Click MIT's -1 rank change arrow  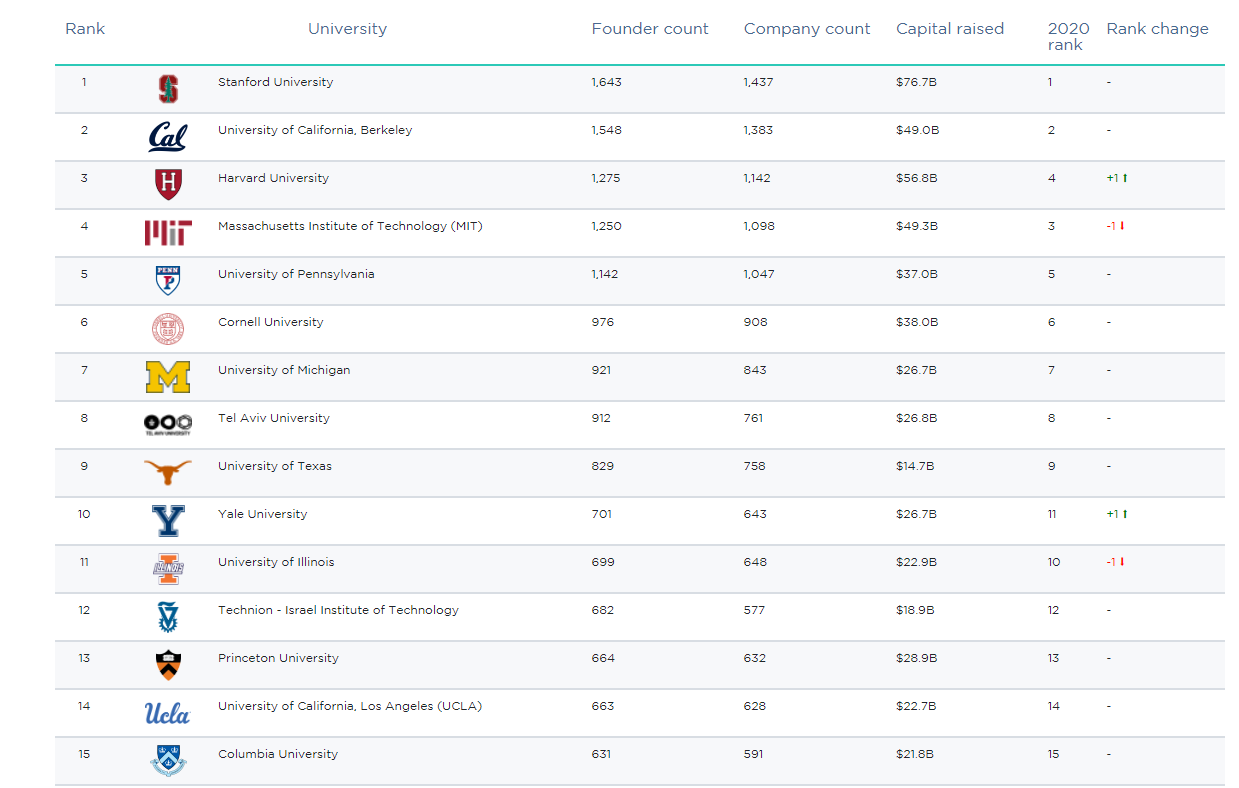(x=1122, y=226)
